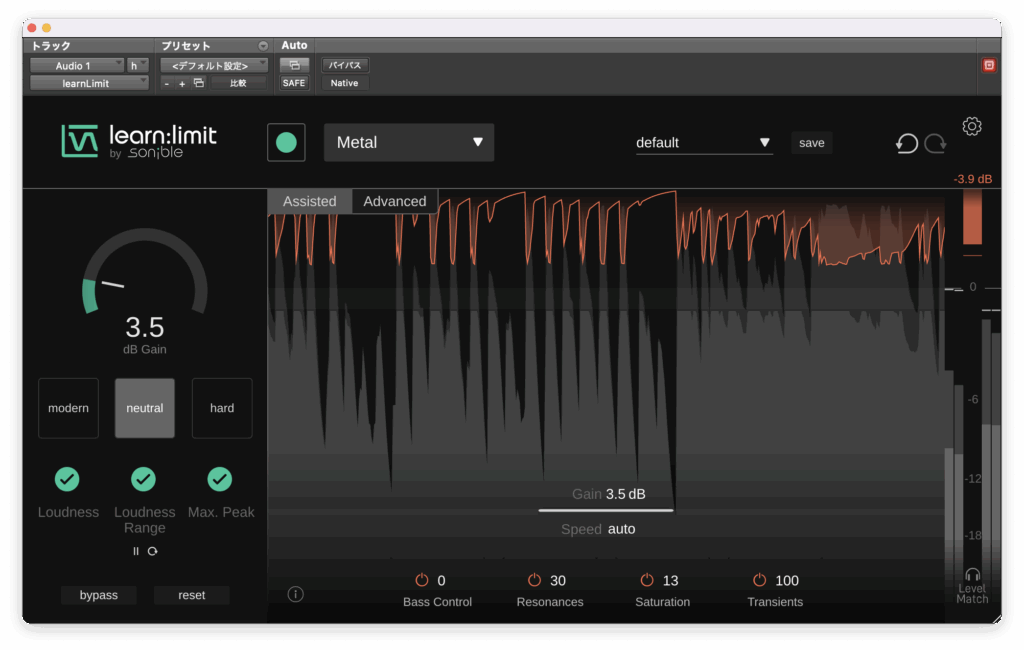Select previous preset with minus button

pyautogui.click(x=167, y=84)
